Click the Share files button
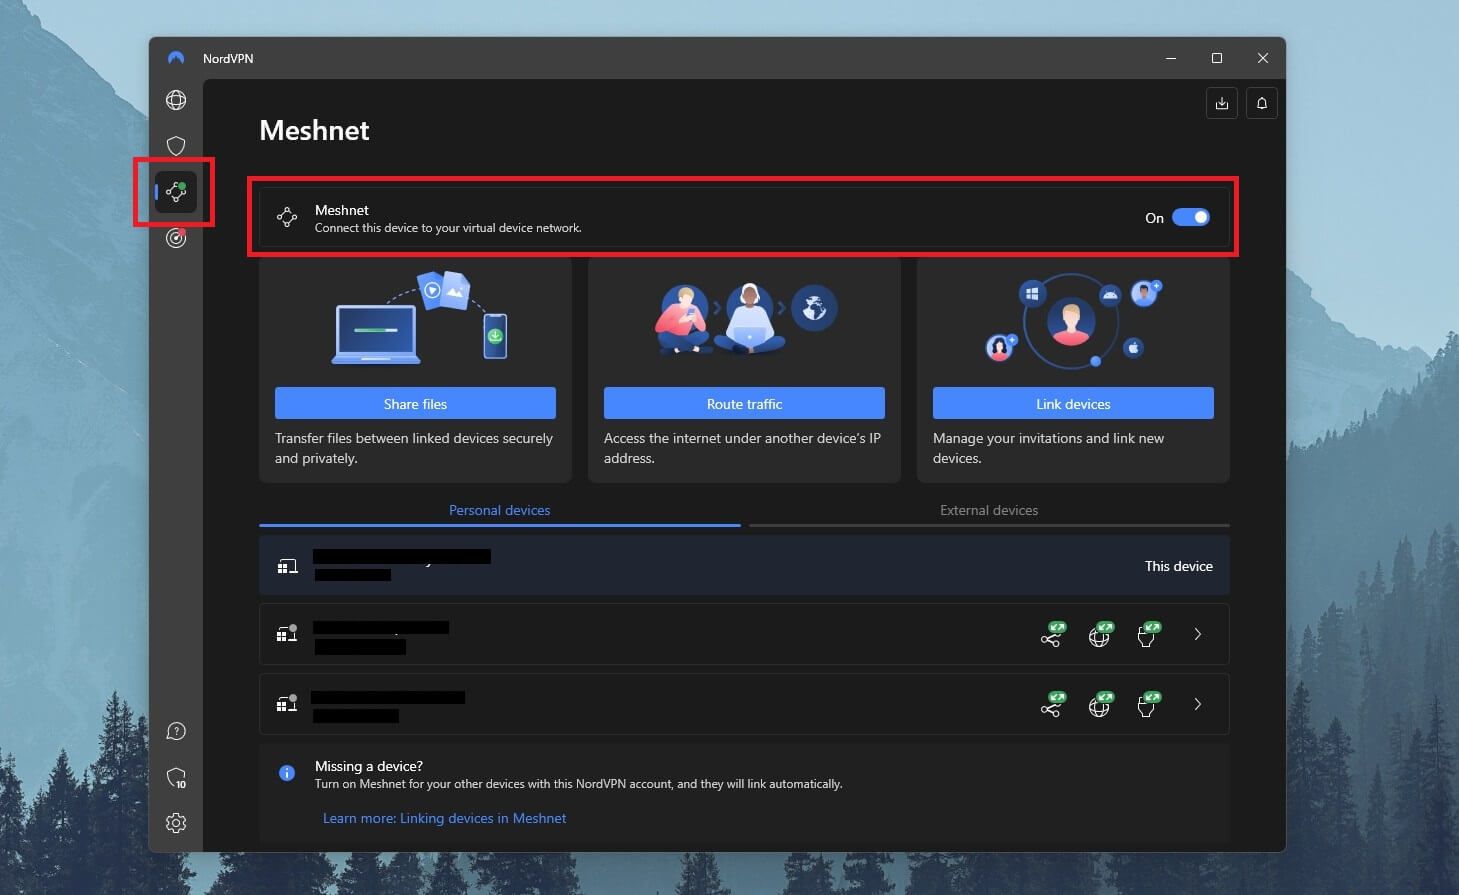 coord(415,403)
